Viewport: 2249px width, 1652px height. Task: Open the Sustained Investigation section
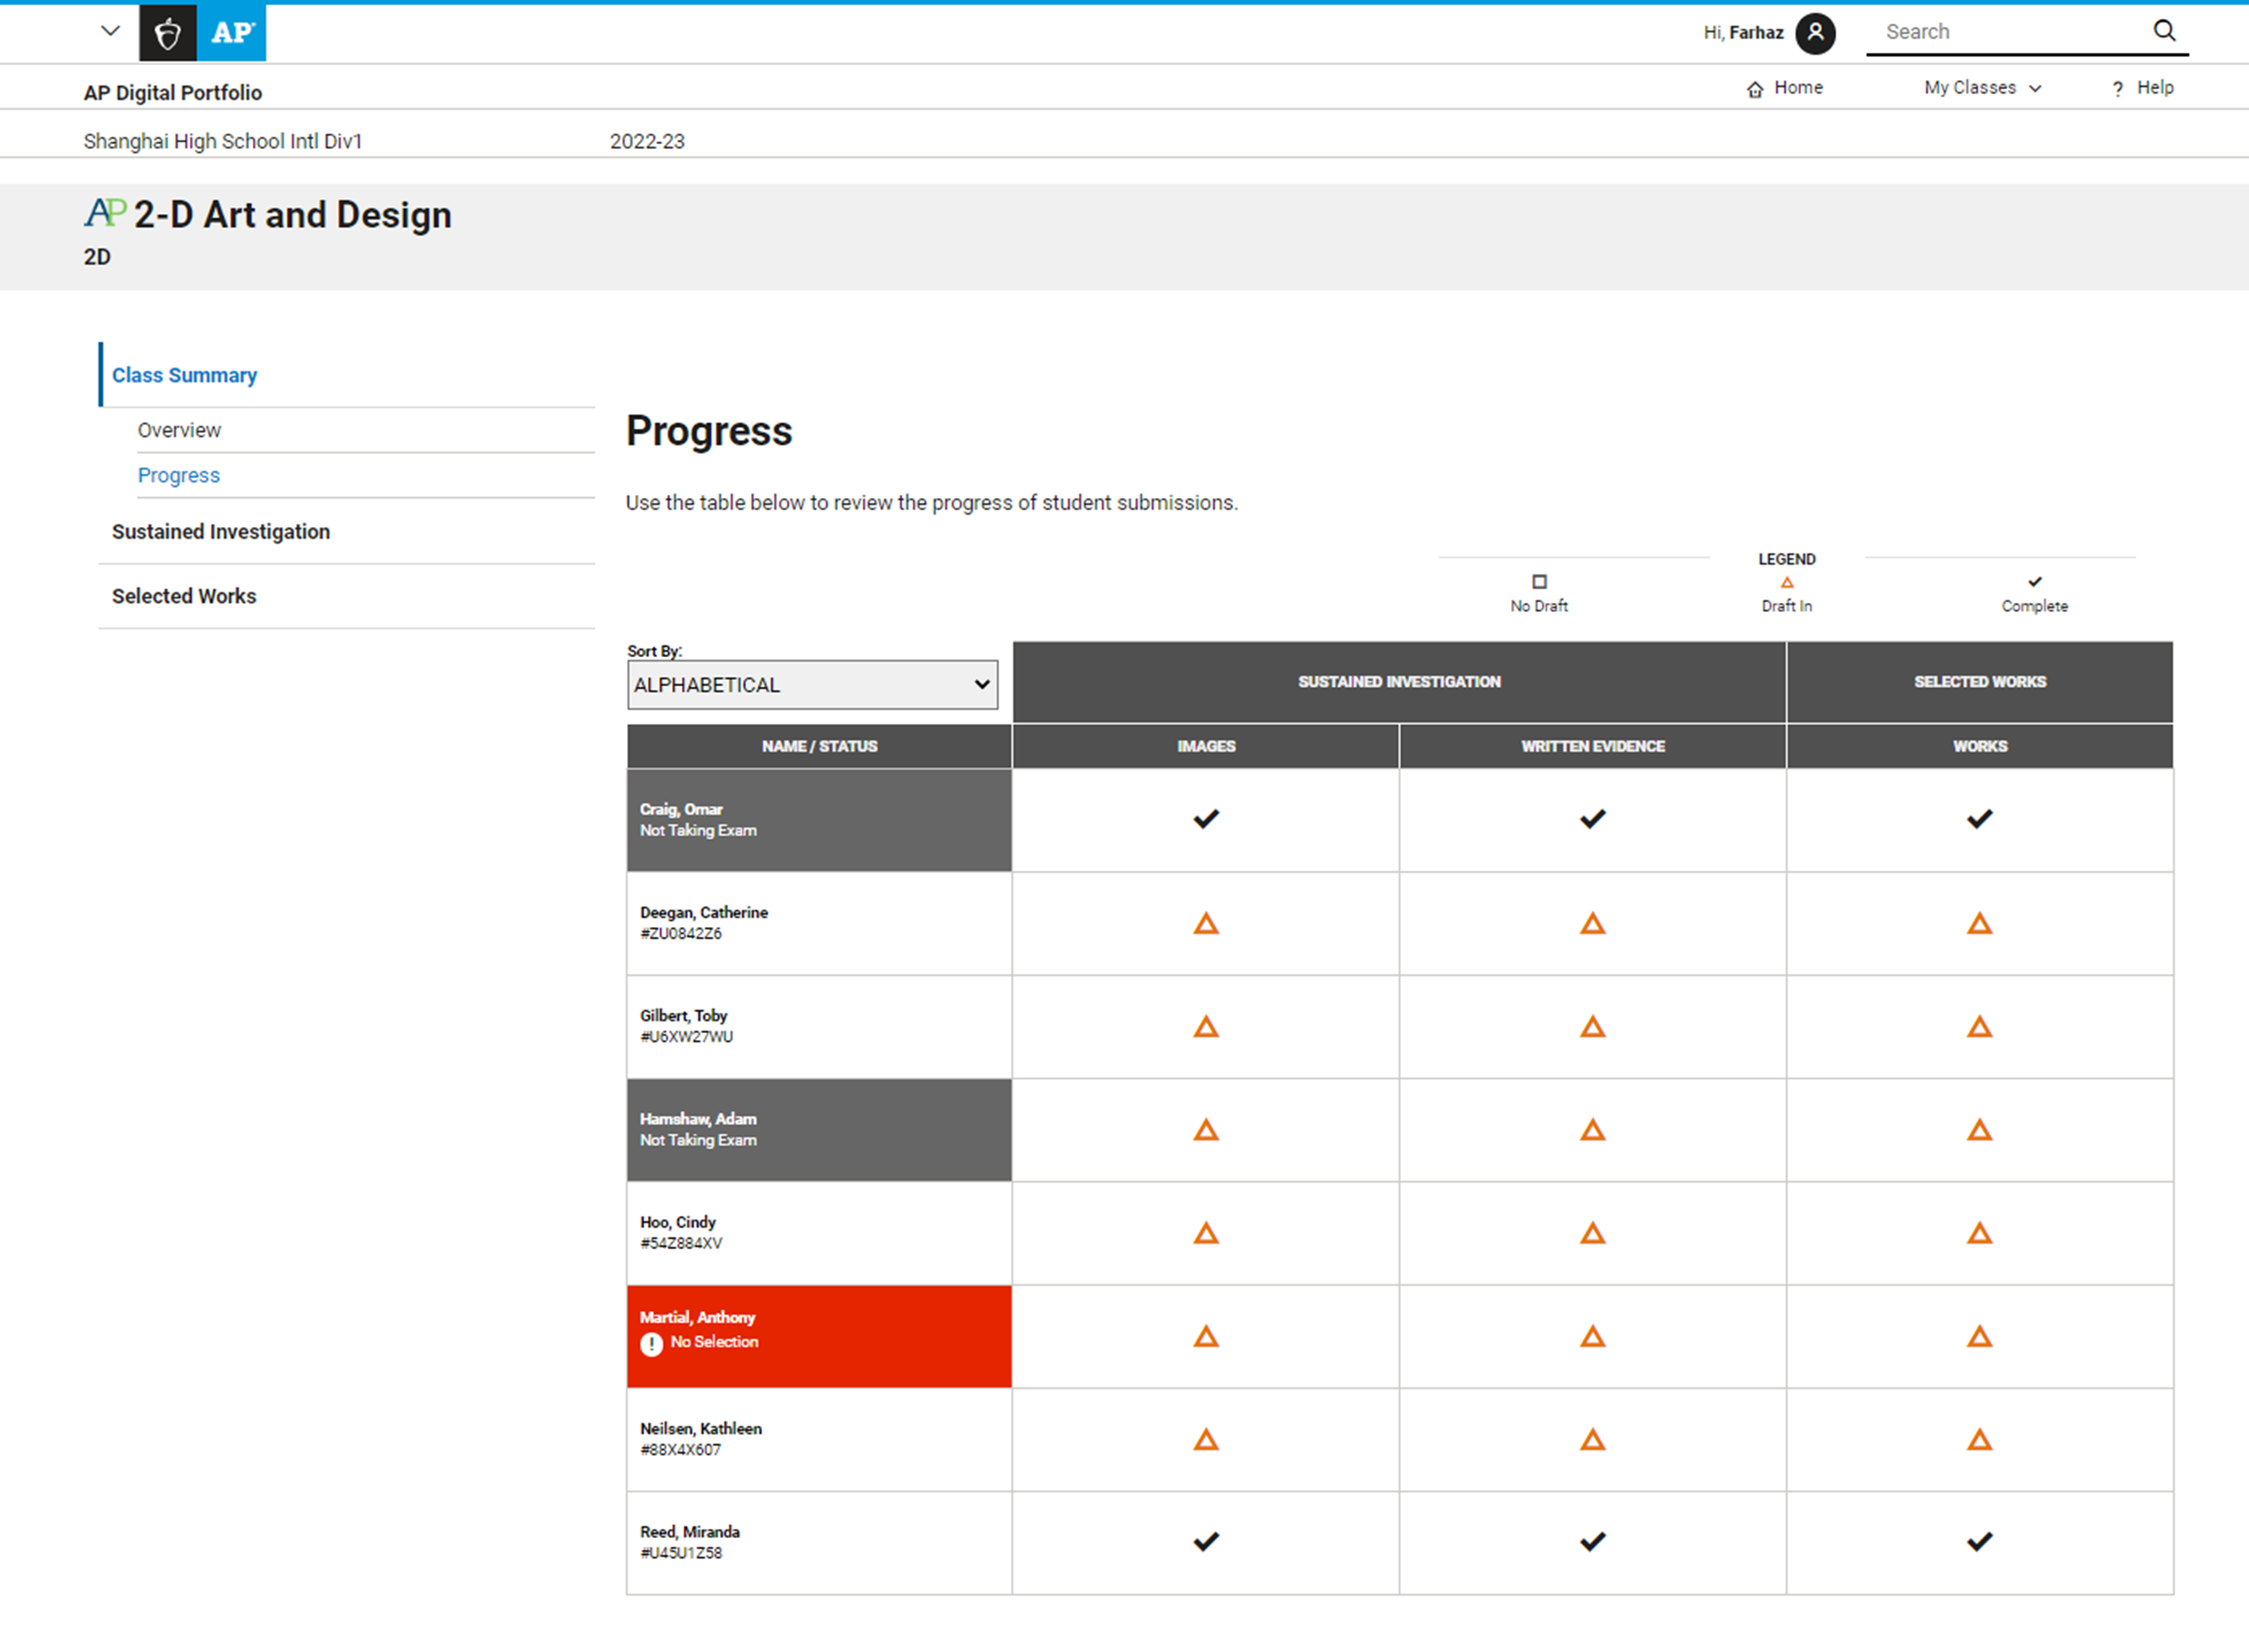click(x=221, y=532)
